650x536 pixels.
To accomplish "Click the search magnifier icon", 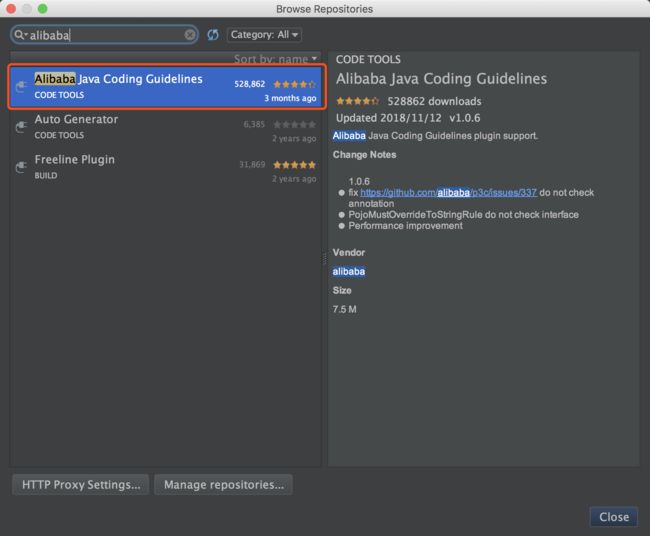I will pyautogui.click(x=19, y=35).
